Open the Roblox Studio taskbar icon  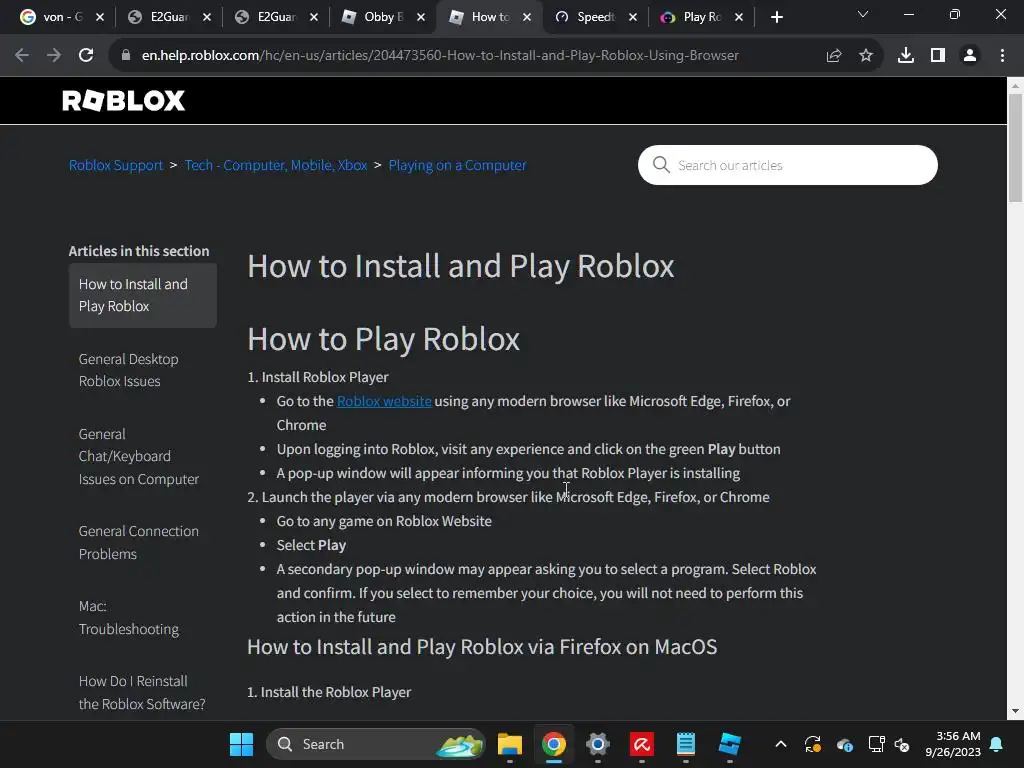click(x=729, y=744)
